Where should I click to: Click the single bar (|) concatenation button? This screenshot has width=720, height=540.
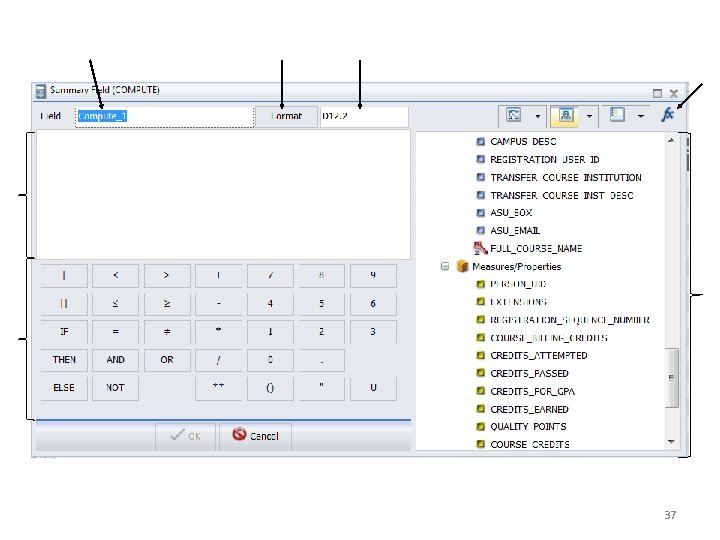coord(64,276)
